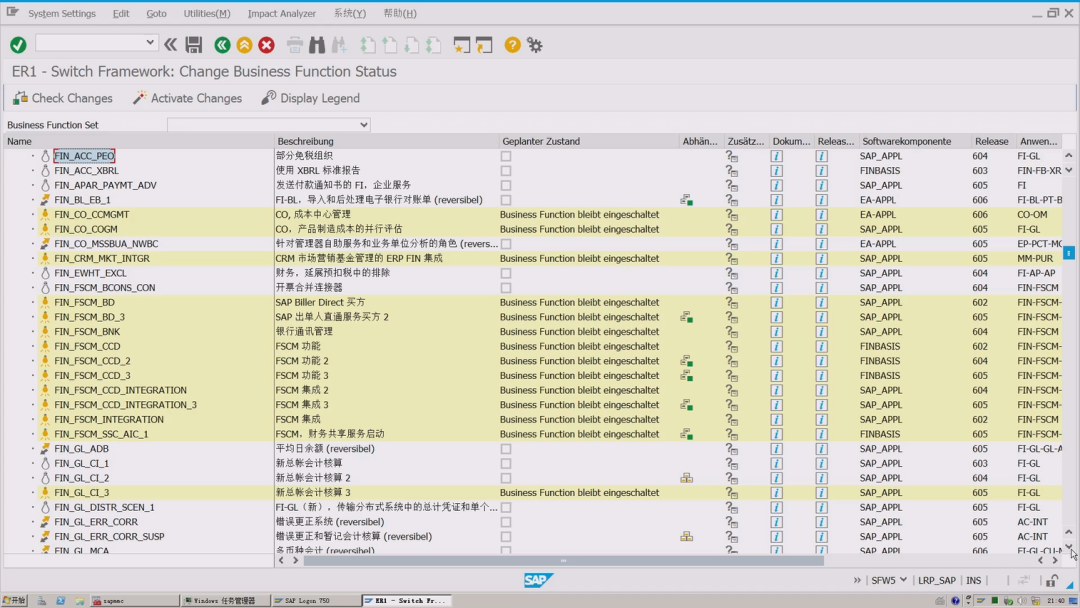This screenshot has height=608, width=1080.
Task: Click the vertical scrollbar down arrow
Action: tap(1069, 547)
